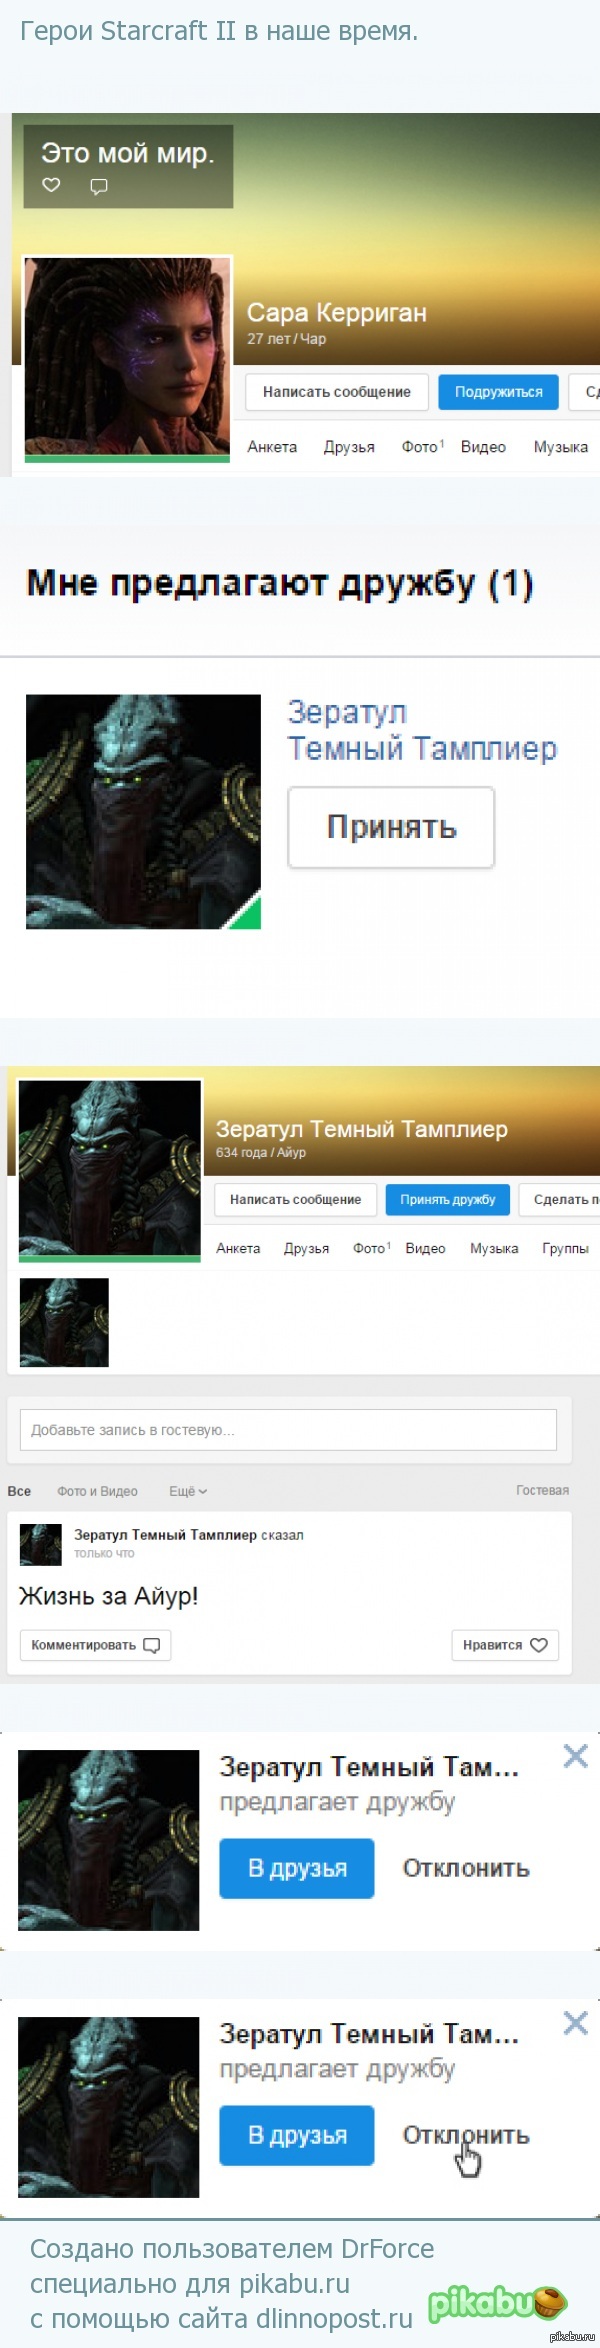
Task: Select the 'Фото и Видео' feed filter
Action: coord(97,1491)
